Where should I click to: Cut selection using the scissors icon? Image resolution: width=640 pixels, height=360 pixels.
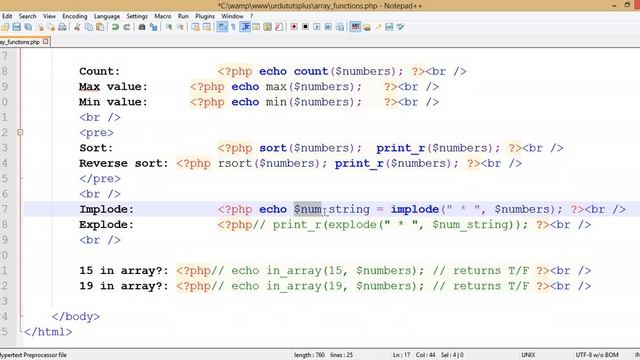point(77,27)
